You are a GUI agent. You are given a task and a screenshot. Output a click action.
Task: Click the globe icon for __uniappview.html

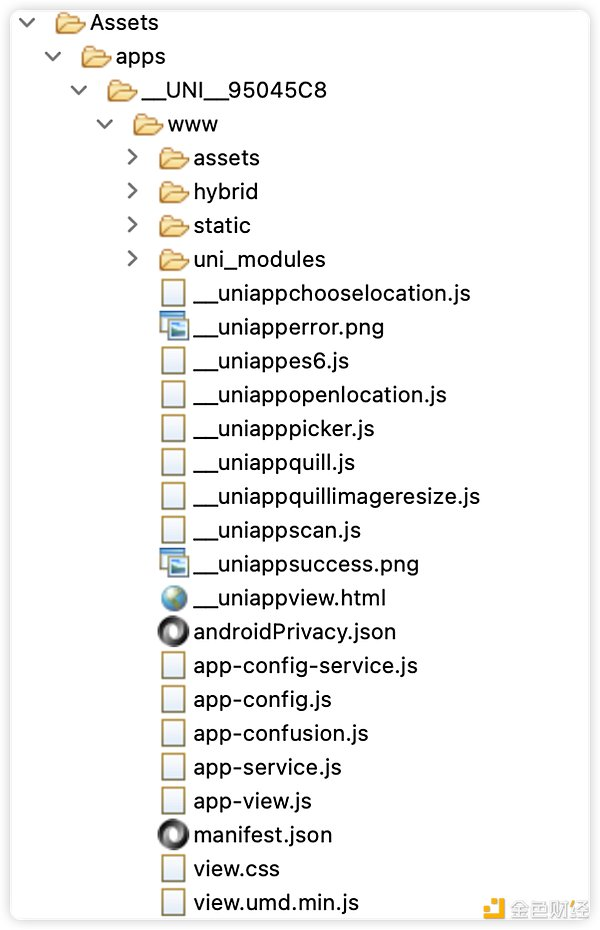pyautogui.click(x=174, y=598)
